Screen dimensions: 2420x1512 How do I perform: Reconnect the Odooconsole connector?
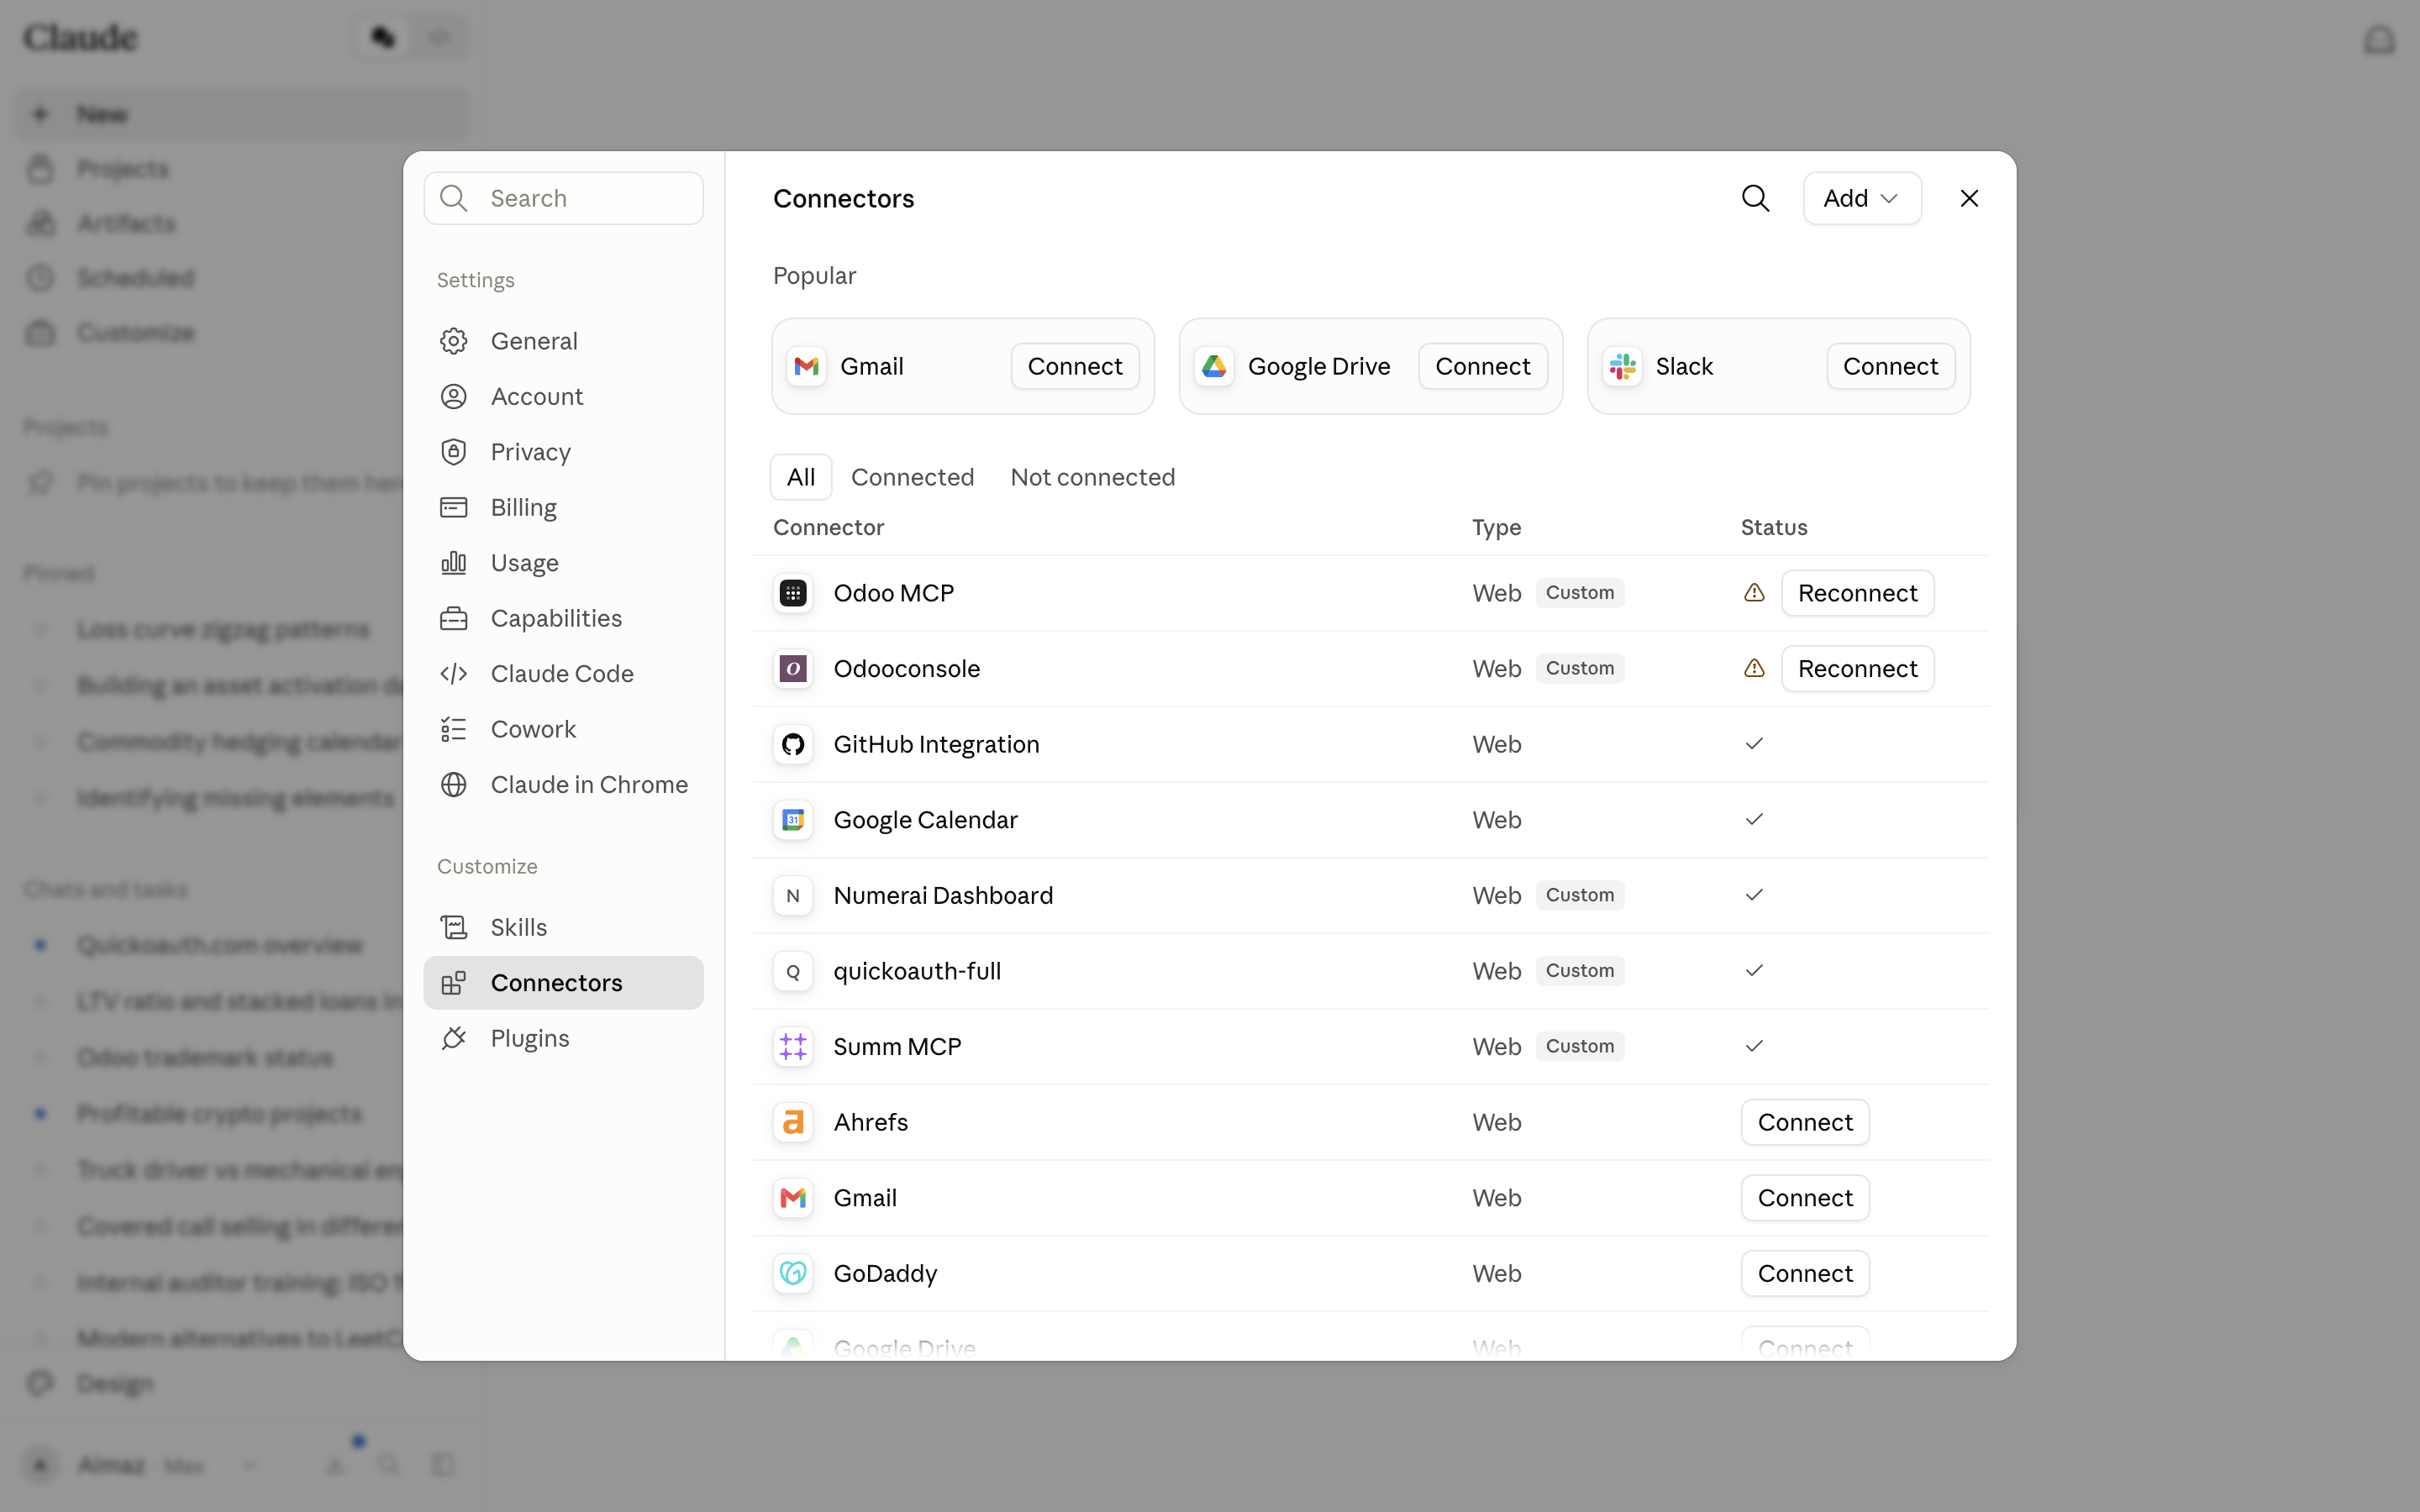point(1857,669)
